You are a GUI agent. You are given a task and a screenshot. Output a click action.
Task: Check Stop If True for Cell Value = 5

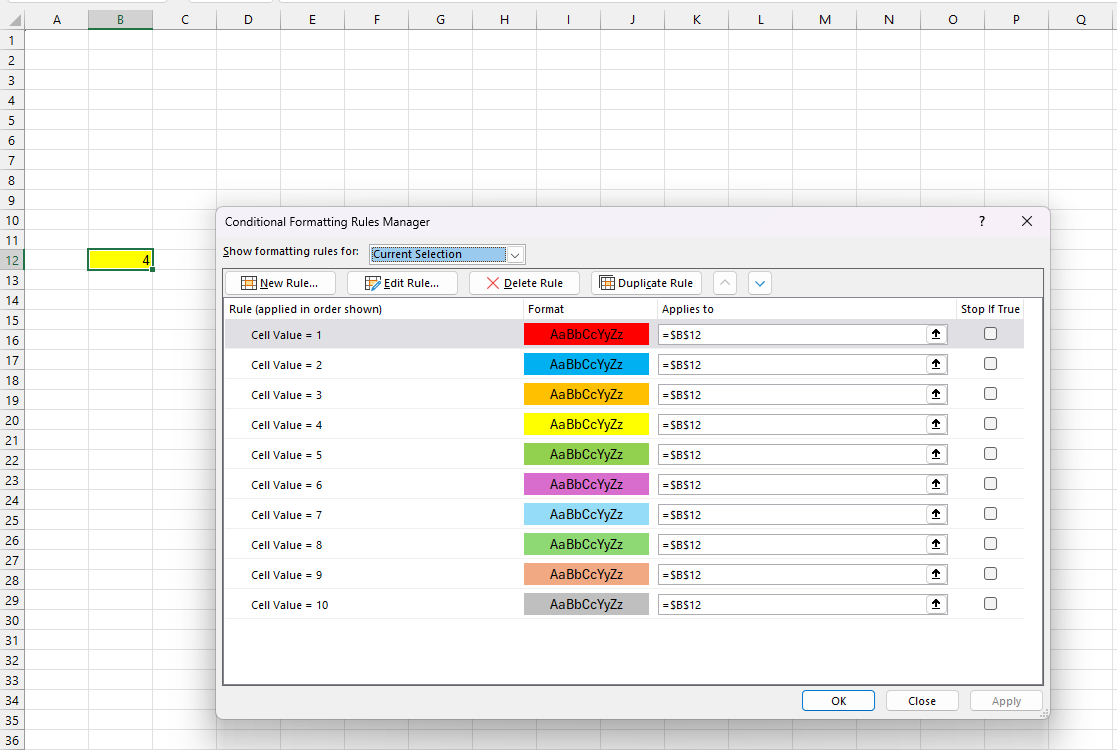(x=990, y=454)
